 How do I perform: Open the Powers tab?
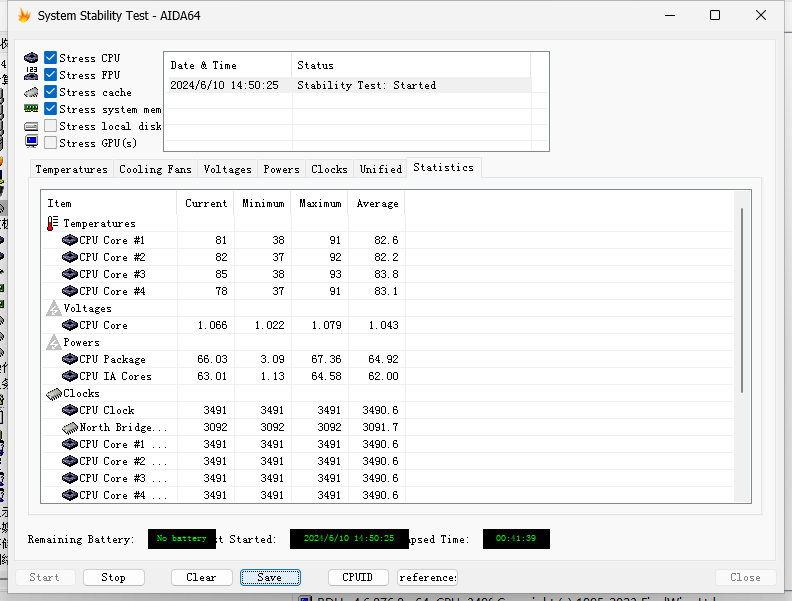pos(281,169)
